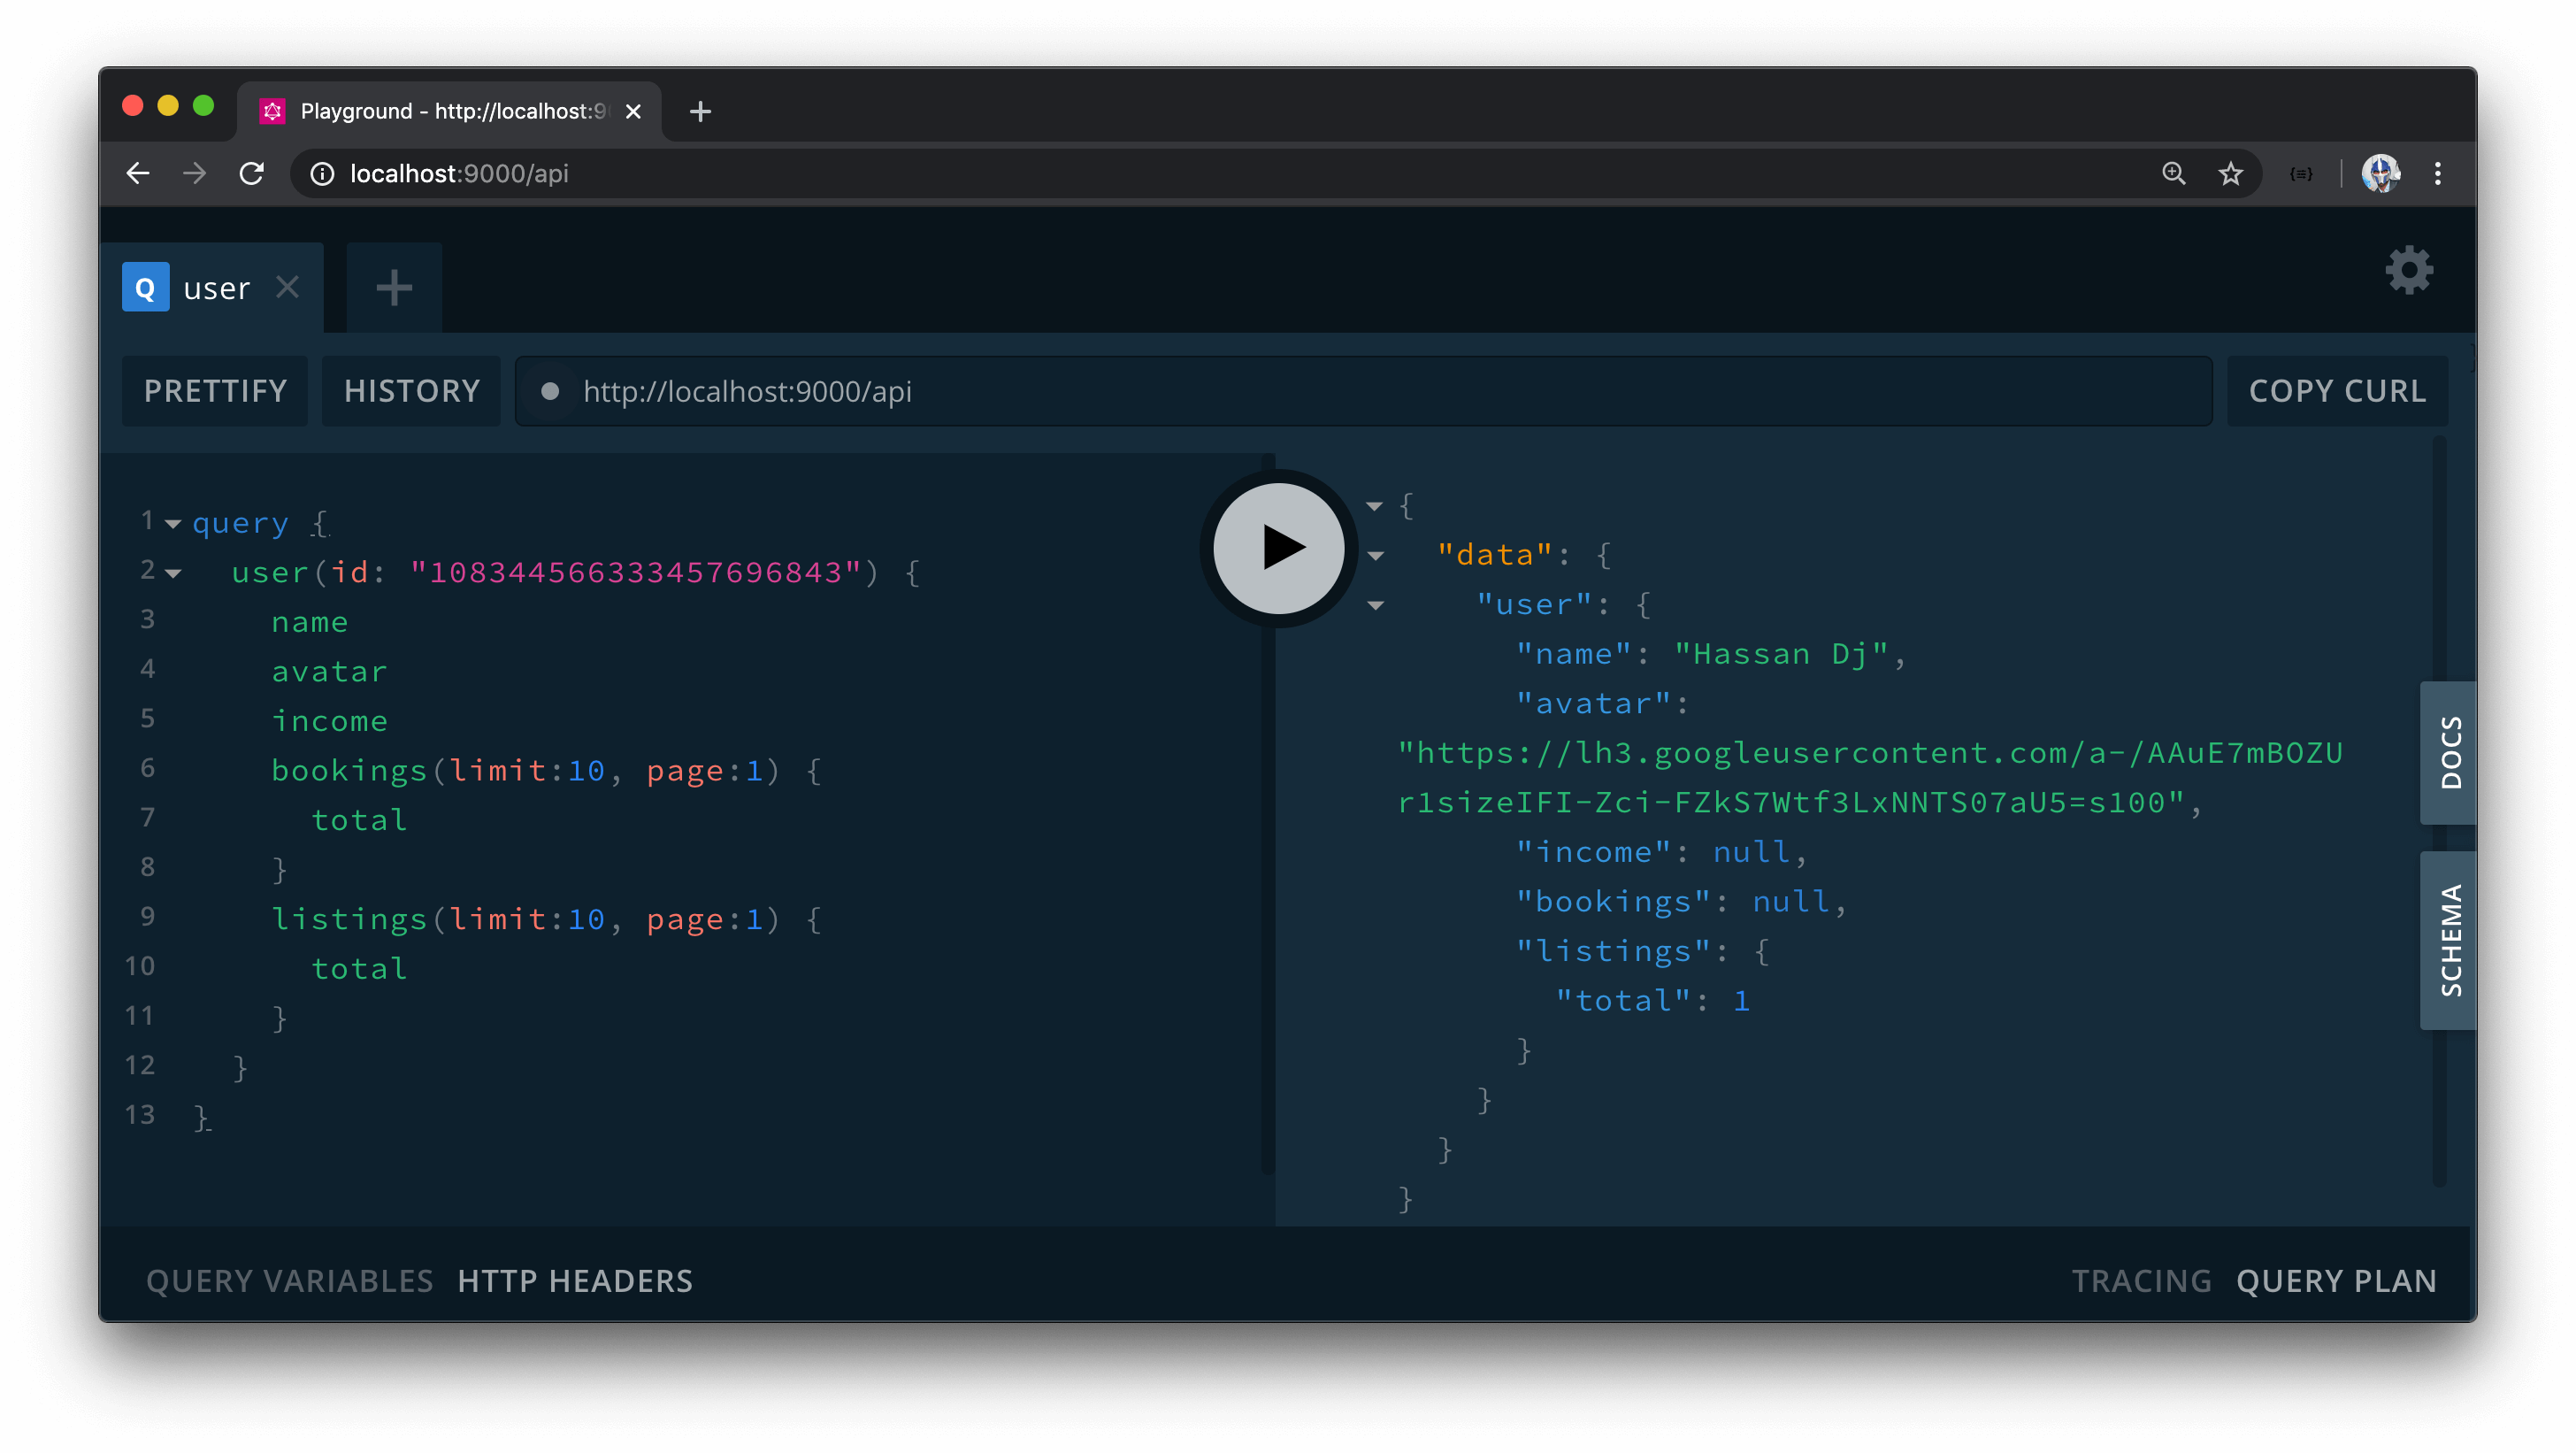
Task: Click the settings gear icon
Action: click(x=2410, y=269)
